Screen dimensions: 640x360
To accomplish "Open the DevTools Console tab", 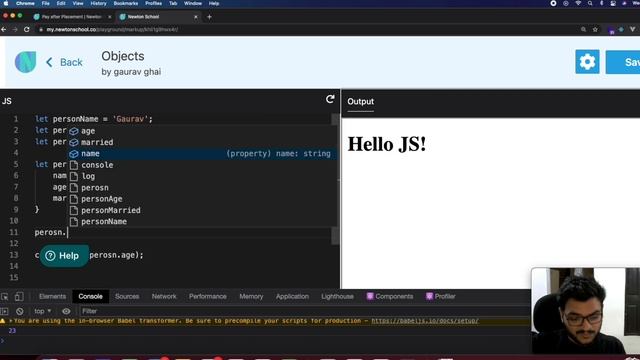I will click(91, 296).
